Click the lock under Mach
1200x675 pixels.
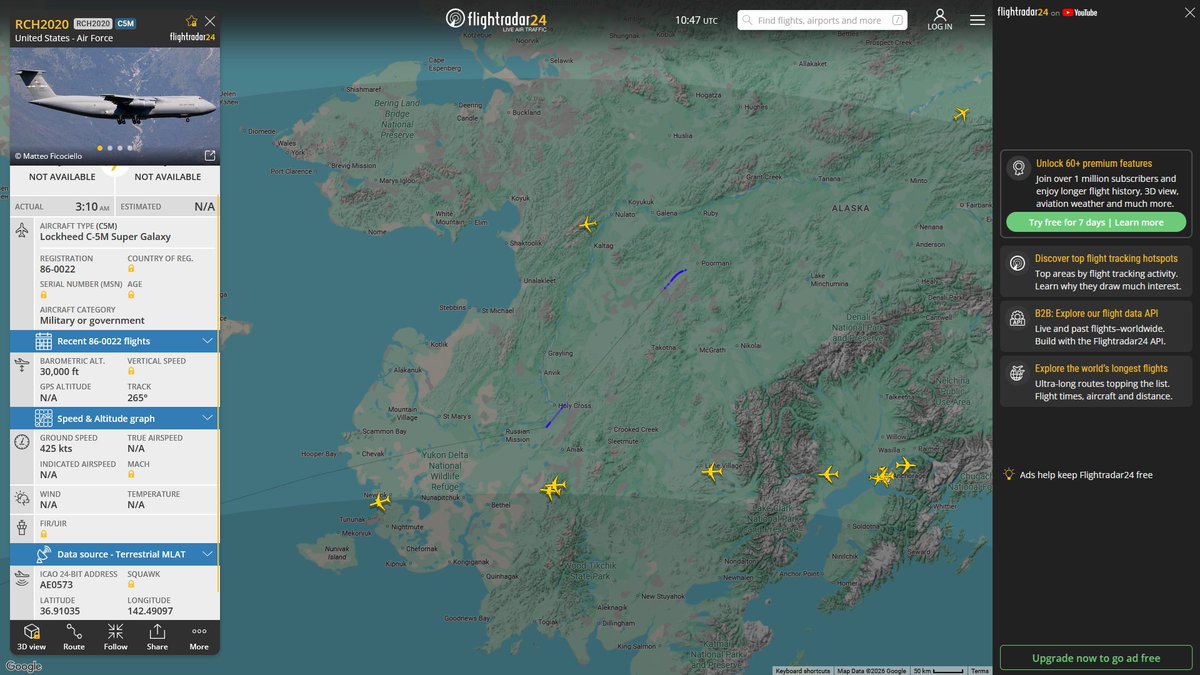coord(131,476)
